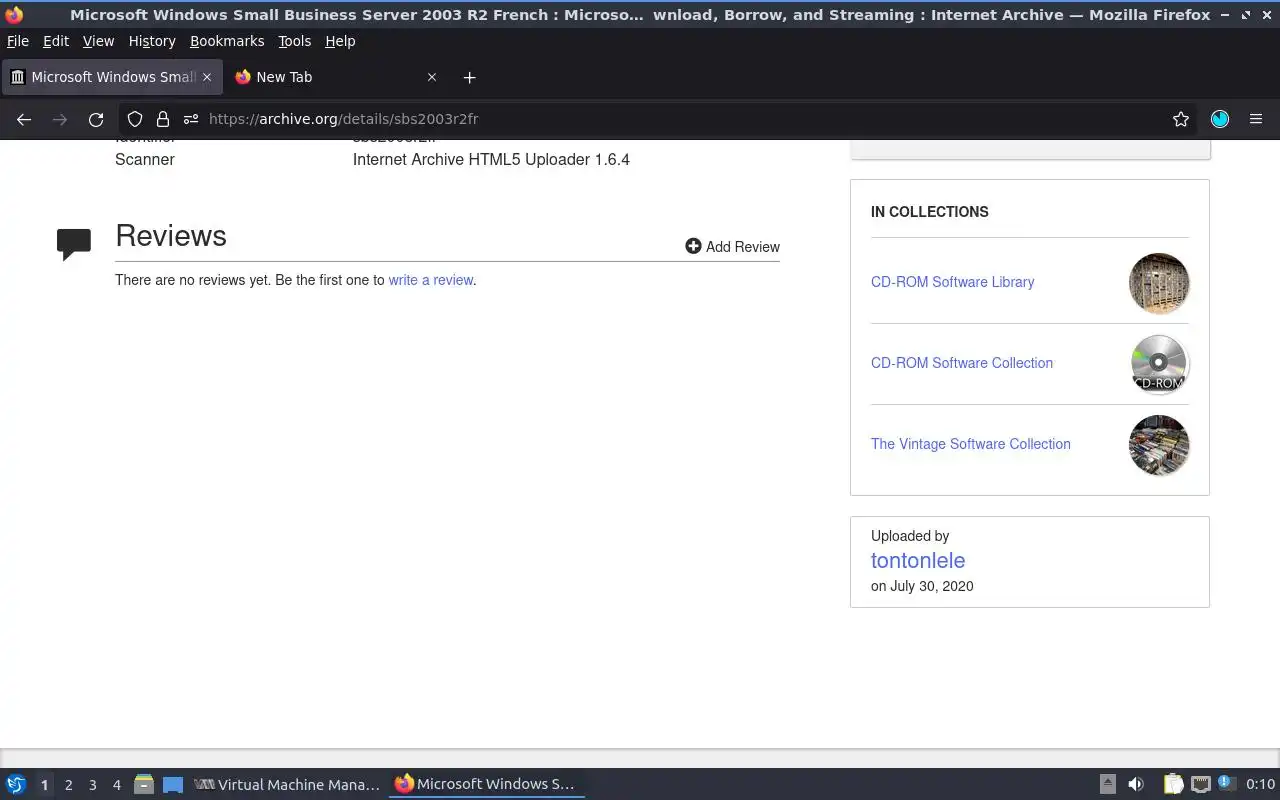Select Firefox Microsoft Windows S... taskbar entry
This screenshot has height=800, width=1280.
click(487, 784)
